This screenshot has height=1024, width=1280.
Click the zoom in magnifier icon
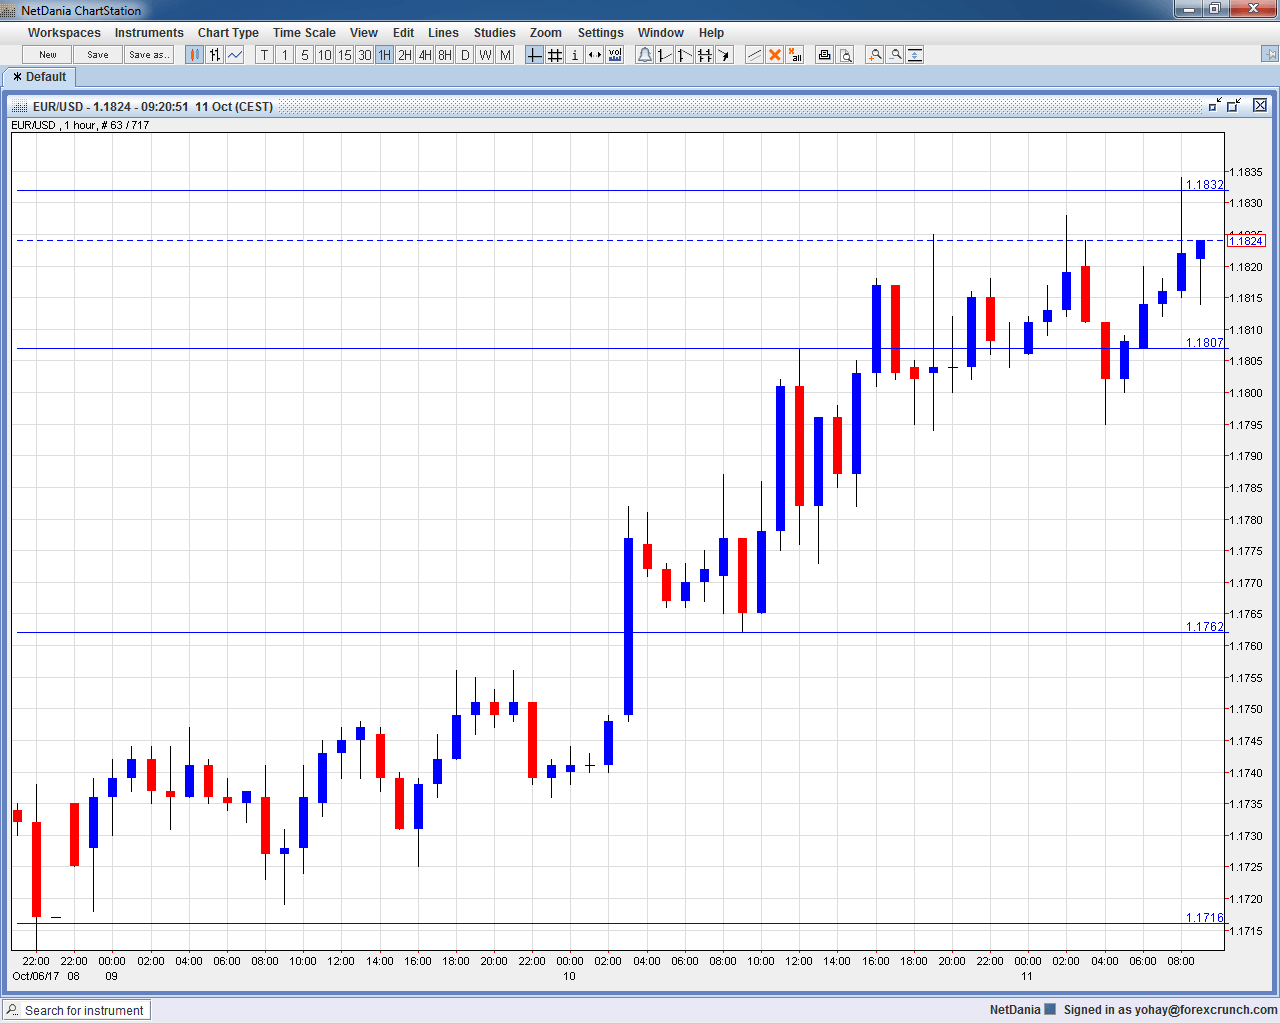[x=875, y=55]
